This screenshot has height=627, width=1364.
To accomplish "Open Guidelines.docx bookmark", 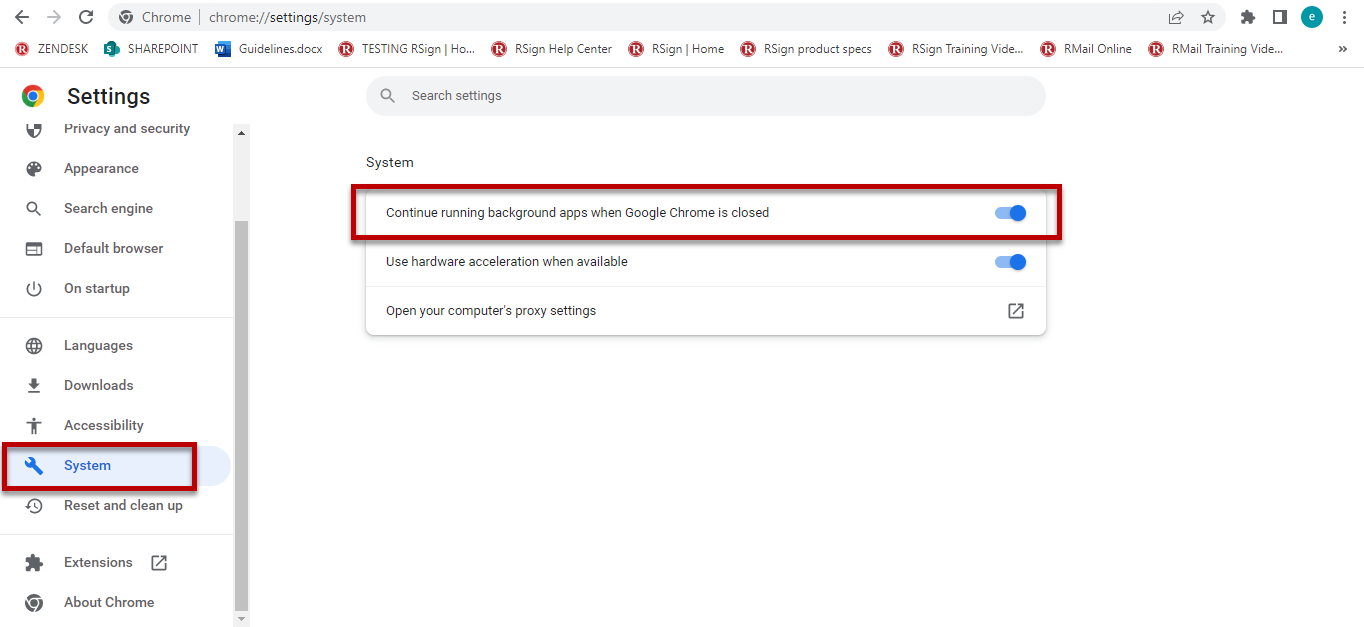I will click(x=269, y=49).
